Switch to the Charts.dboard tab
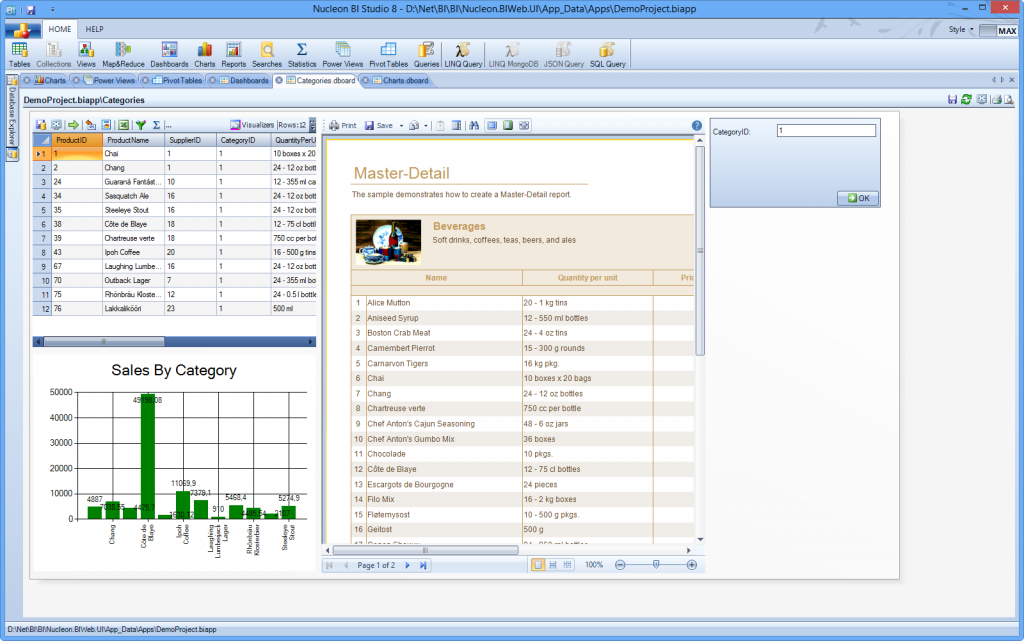The width and height of the screenshot is (1024, 641). [406, 80]
